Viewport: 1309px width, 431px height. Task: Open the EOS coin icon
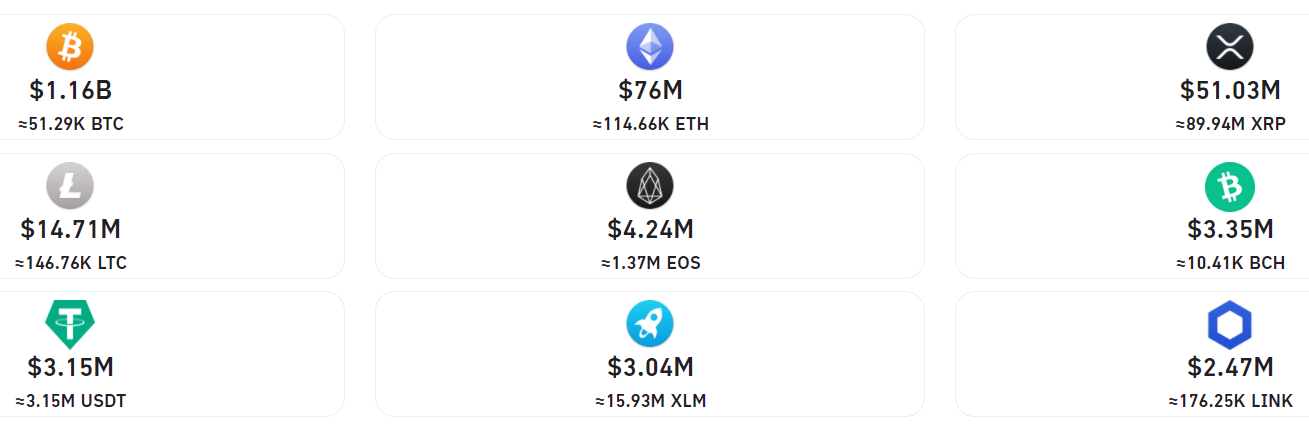click(x=650, y=186)
